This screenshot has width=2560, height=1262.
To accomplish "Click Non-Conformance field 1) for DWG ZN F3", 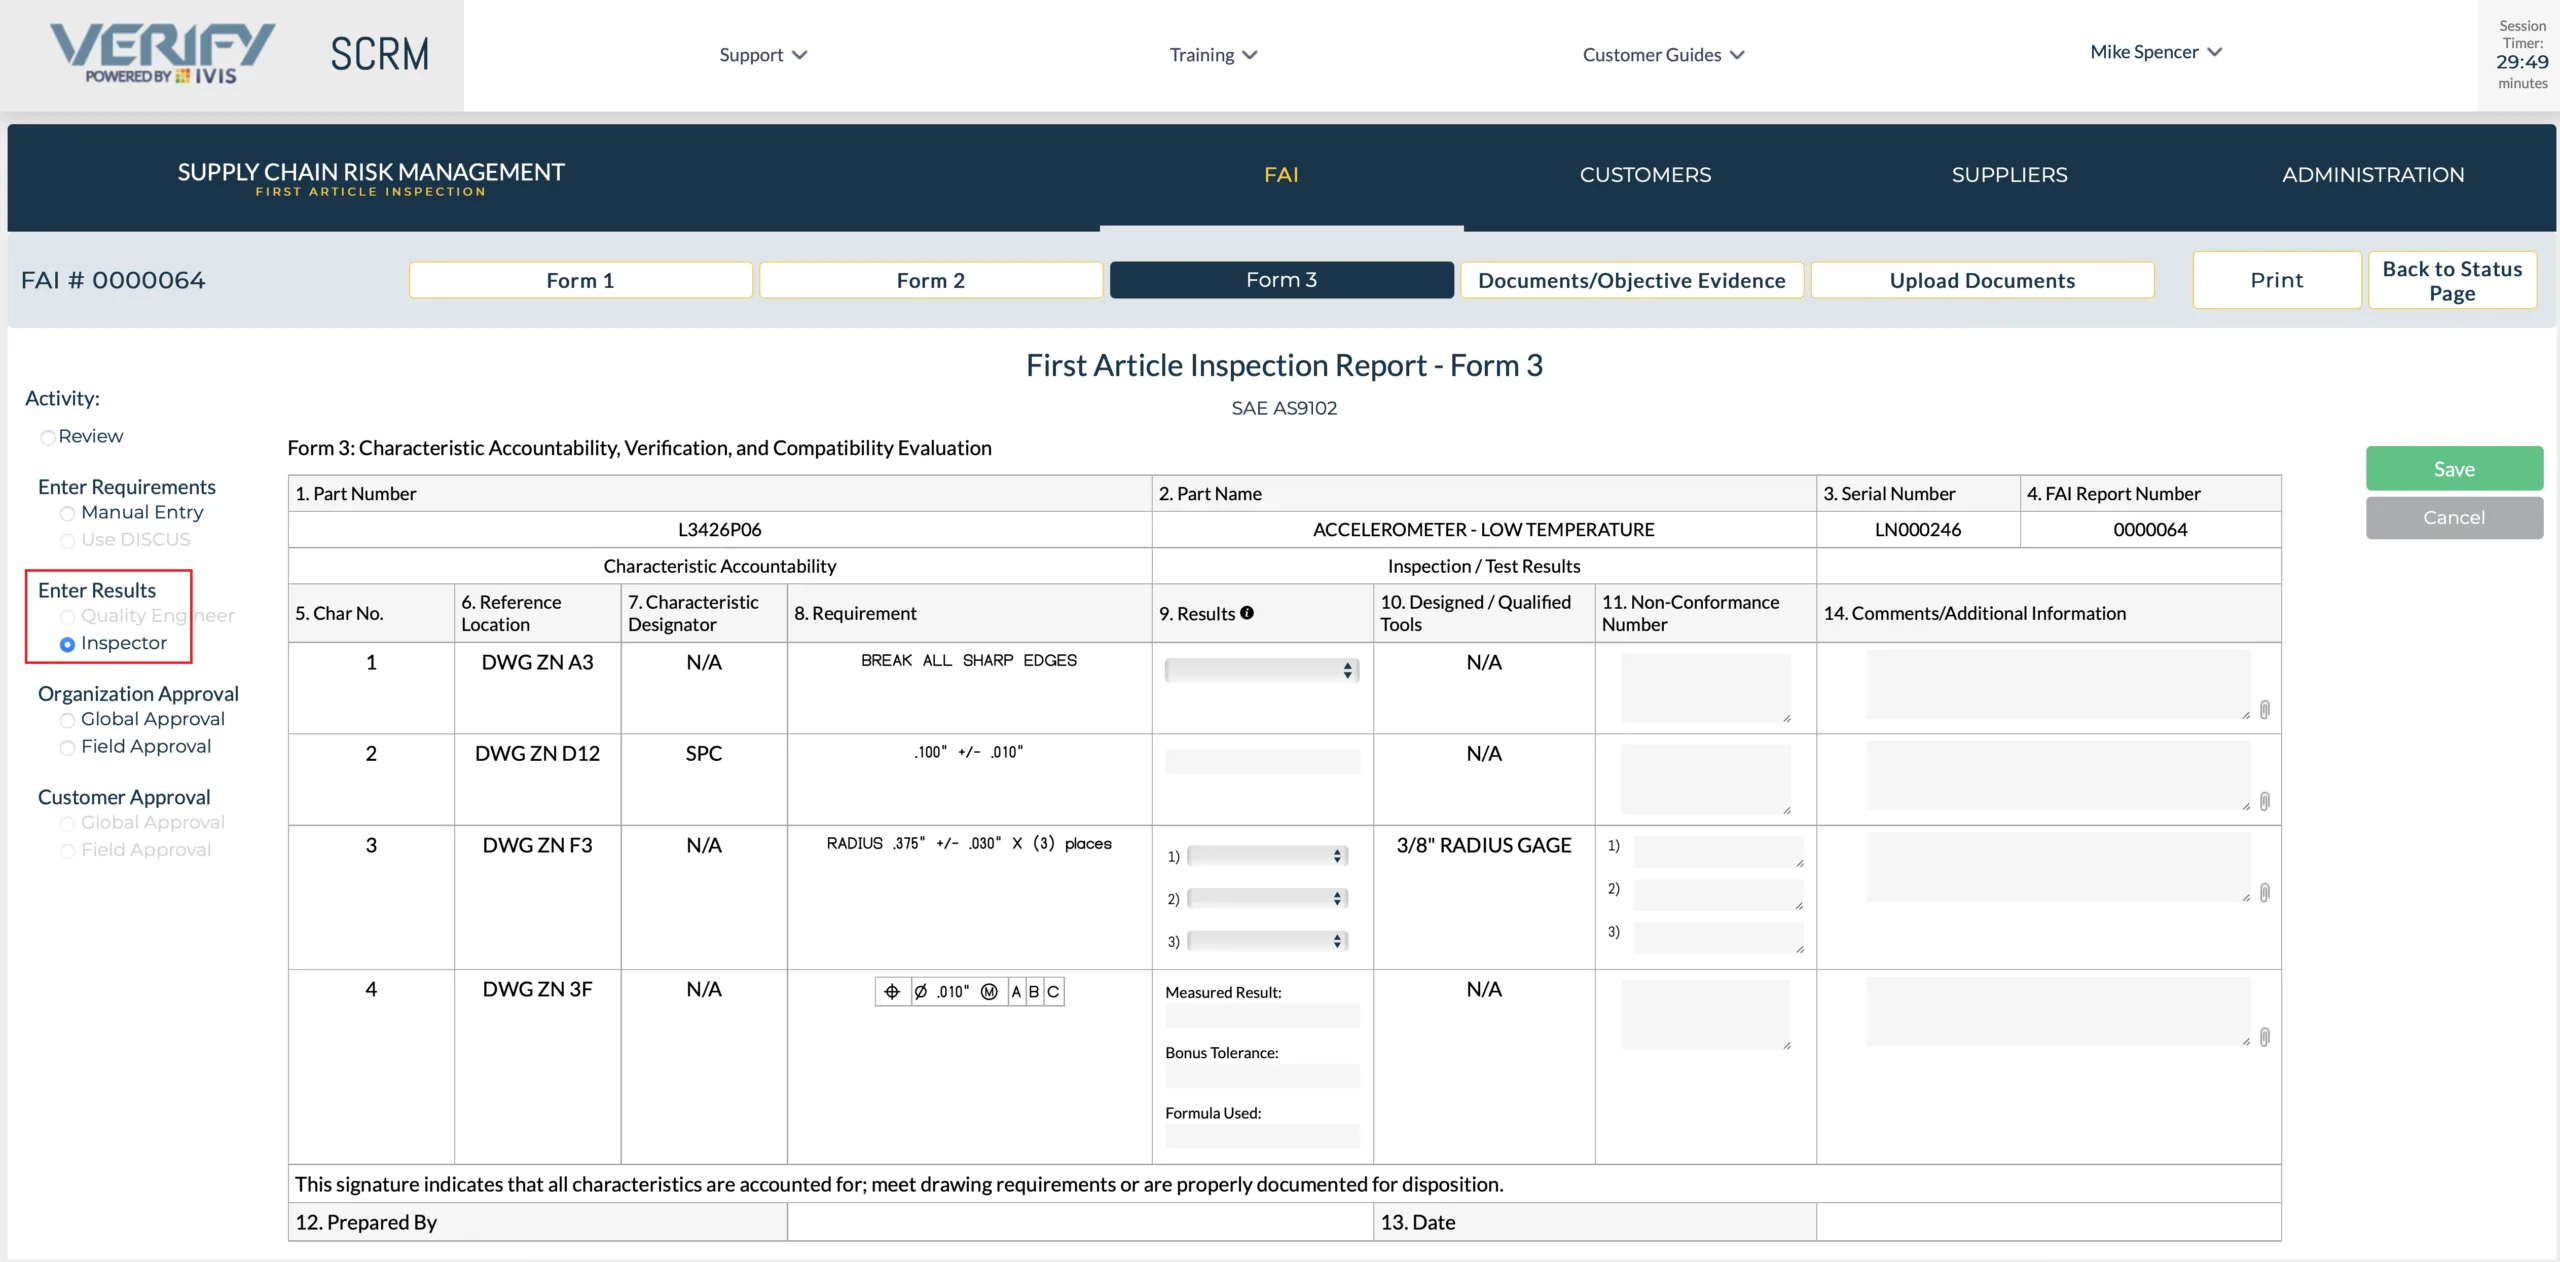I will click(1718, 851).
